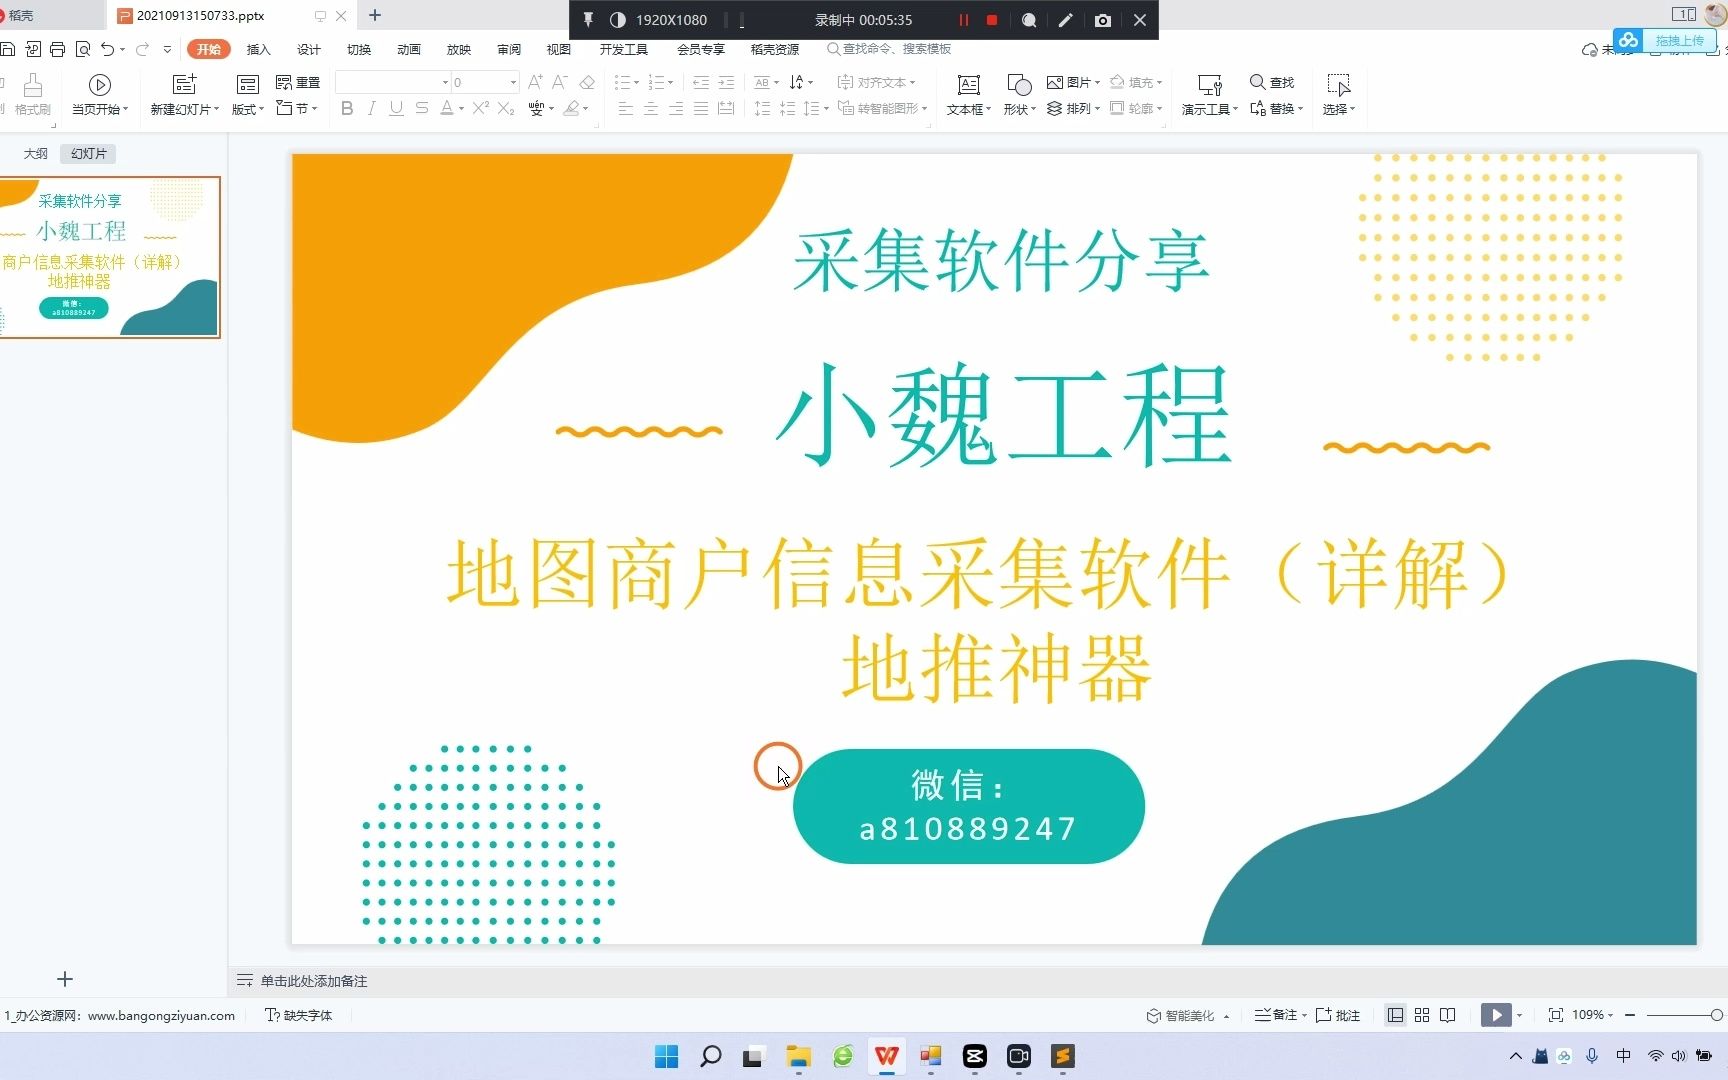Start slideshow from current page (当页开始)
Screen dimensions: 1728x1080
[x=98, y=94]
